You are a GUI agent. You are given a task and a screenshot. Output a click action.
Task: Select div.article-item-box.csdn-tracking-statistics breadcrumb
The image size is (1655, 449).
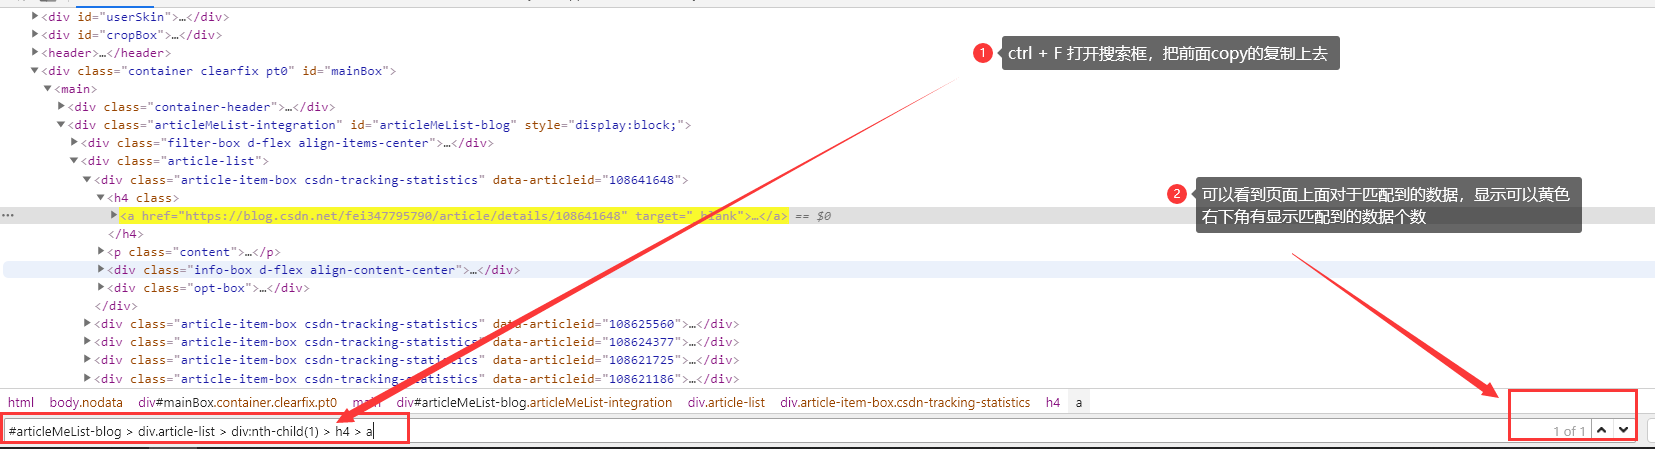coord(905,403)
